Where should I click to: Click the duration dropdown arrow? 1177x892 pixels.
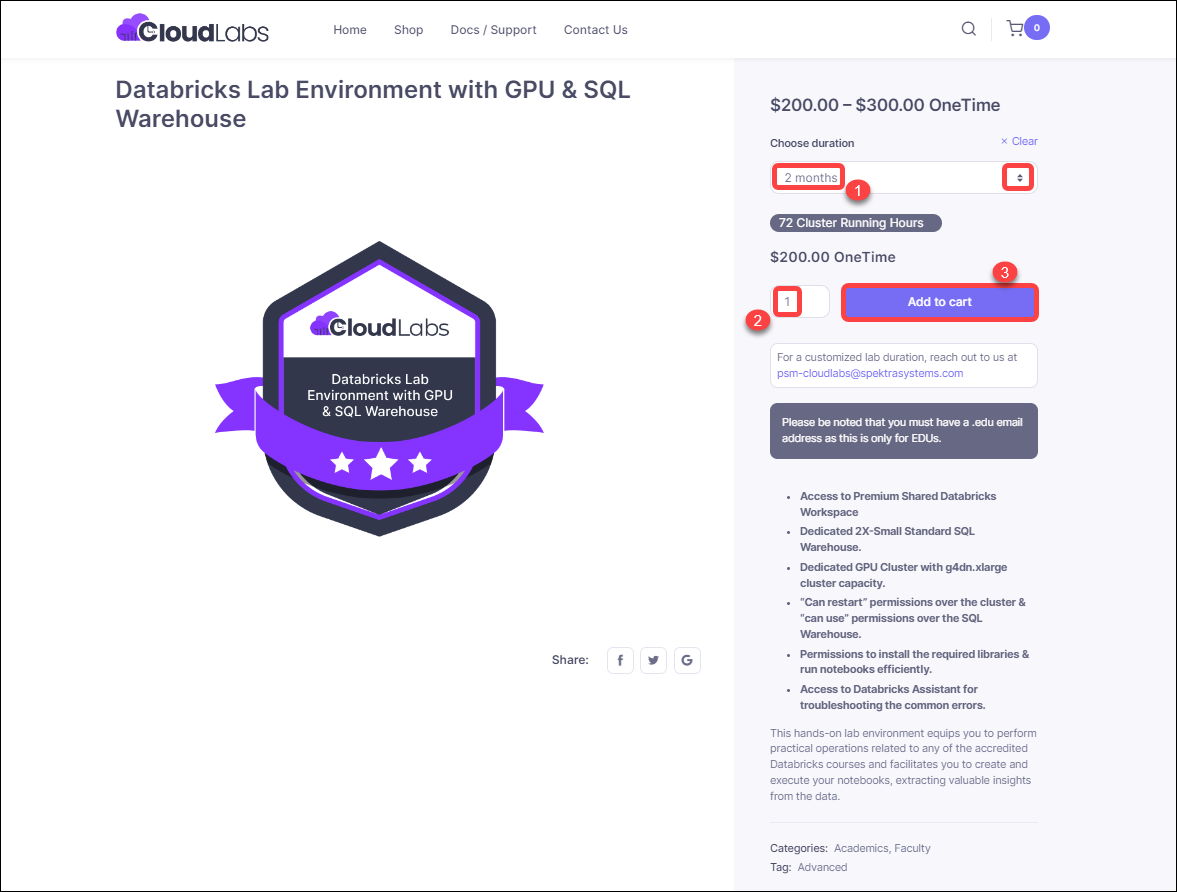pyautogui.click(x=1019, y=178)
